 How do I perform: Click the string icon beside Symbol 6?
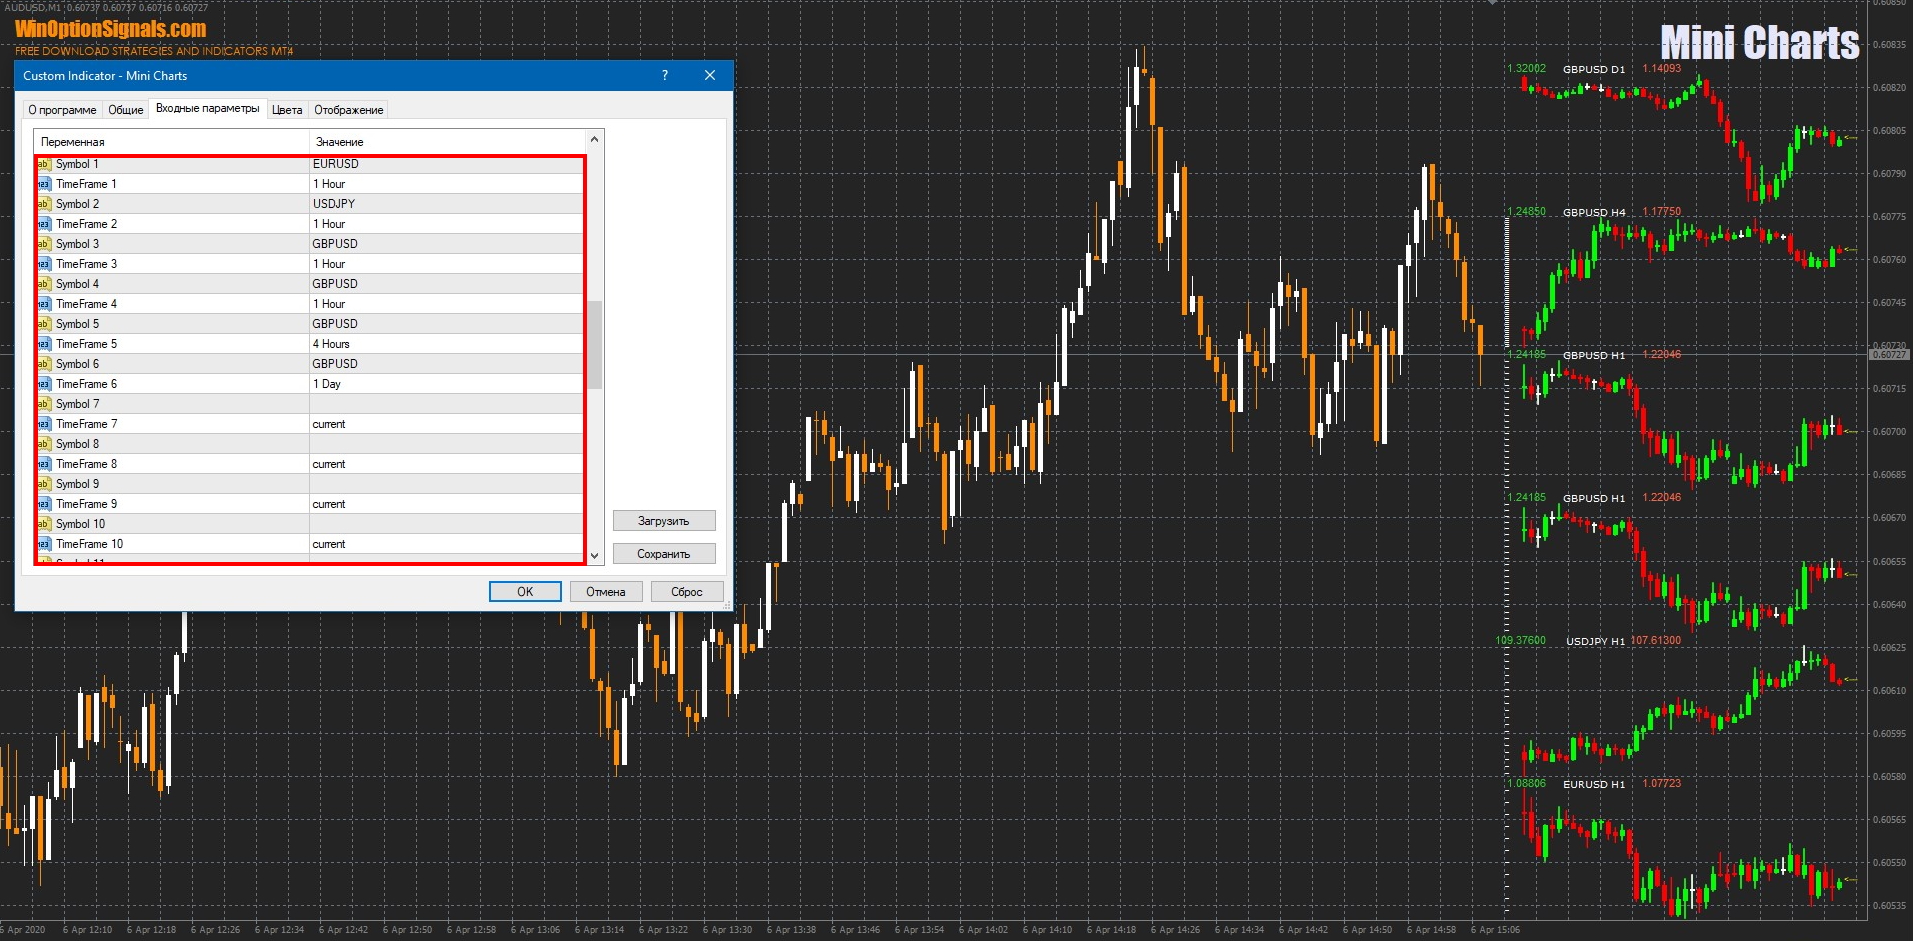[44, 364]
